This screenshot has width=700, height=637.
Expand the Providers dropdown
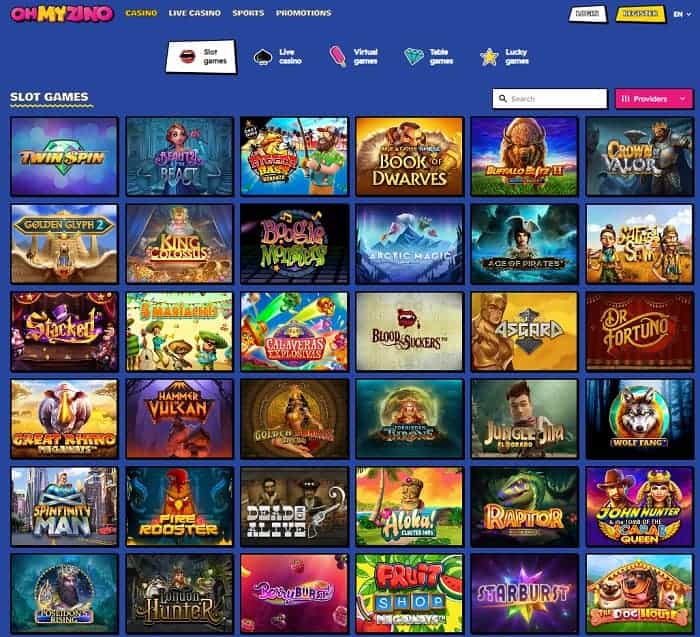pyautogui.click(x=654, y=99)
